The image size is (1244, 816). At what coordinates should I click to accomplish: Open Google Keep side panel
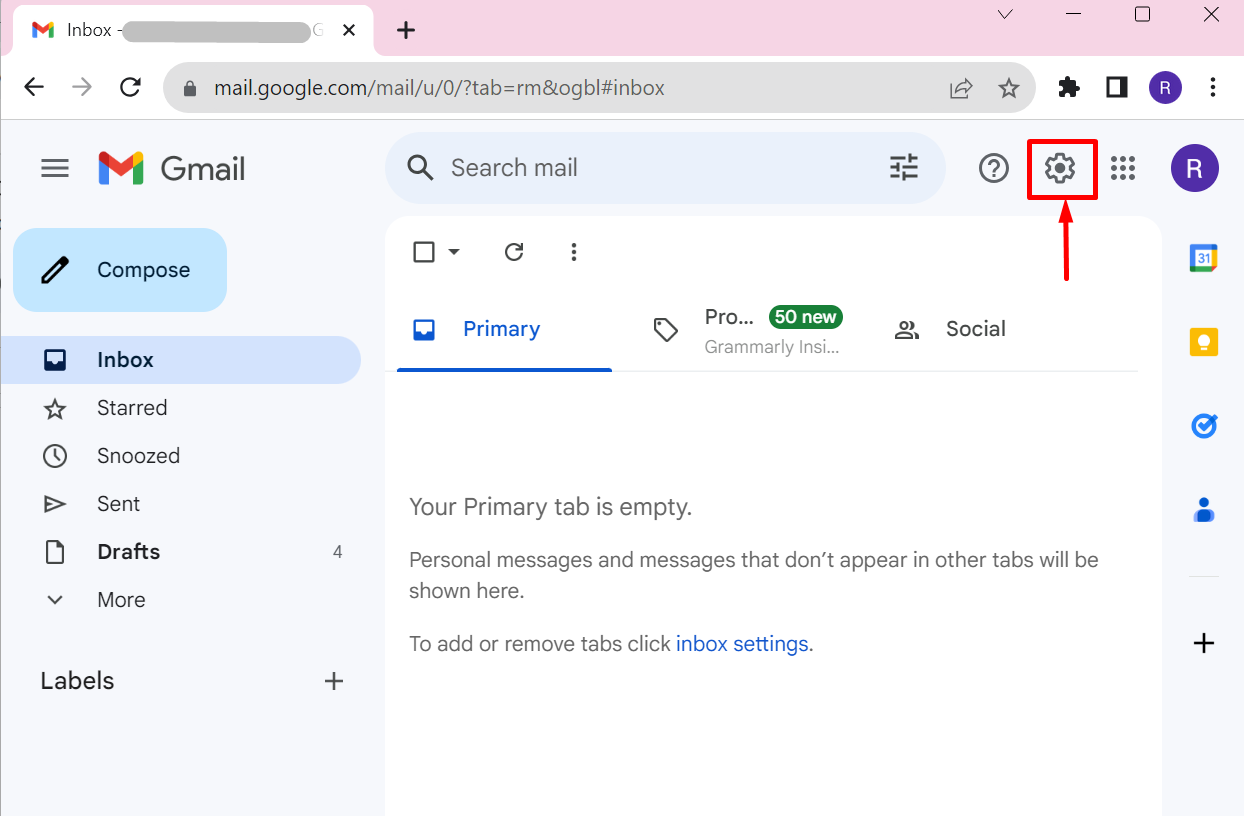pyautogui.click(x=1203, y=342)
